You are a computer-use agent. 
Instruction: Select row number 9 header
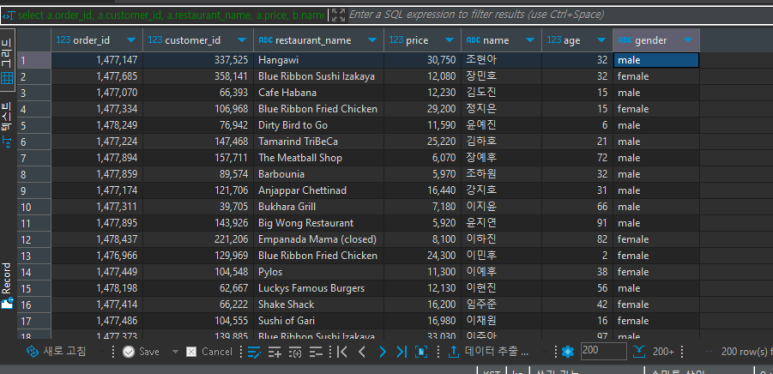click(x=34, y=191)
